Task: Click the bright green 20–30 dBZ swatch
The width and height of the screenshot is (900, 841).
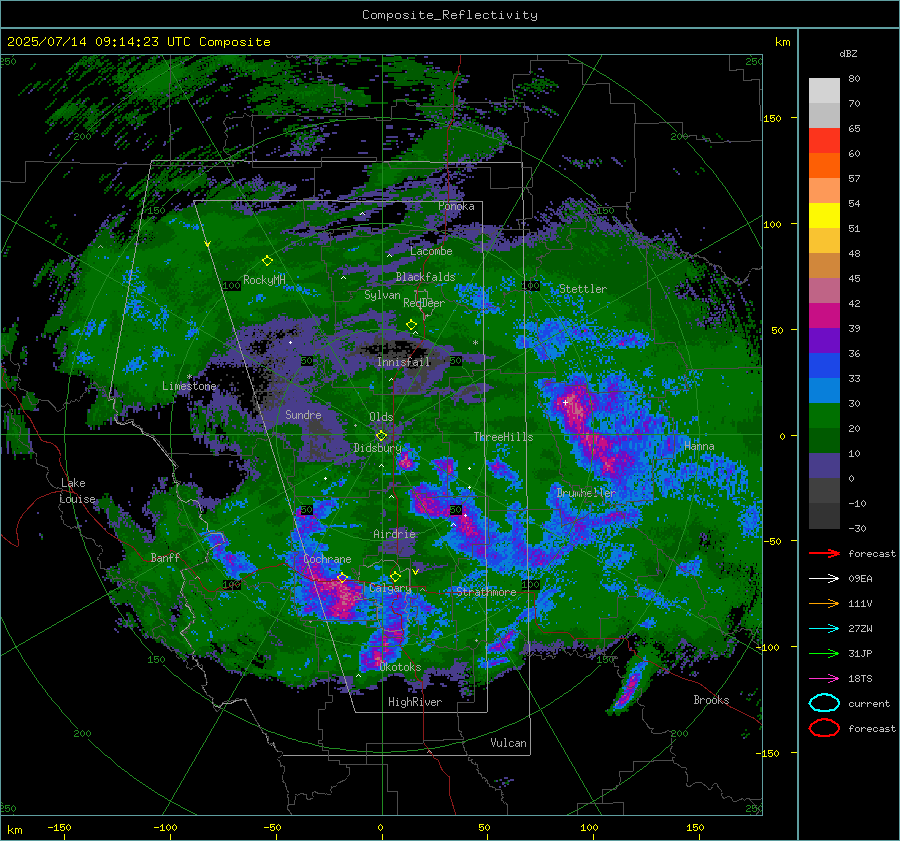Action: (824, 416)
